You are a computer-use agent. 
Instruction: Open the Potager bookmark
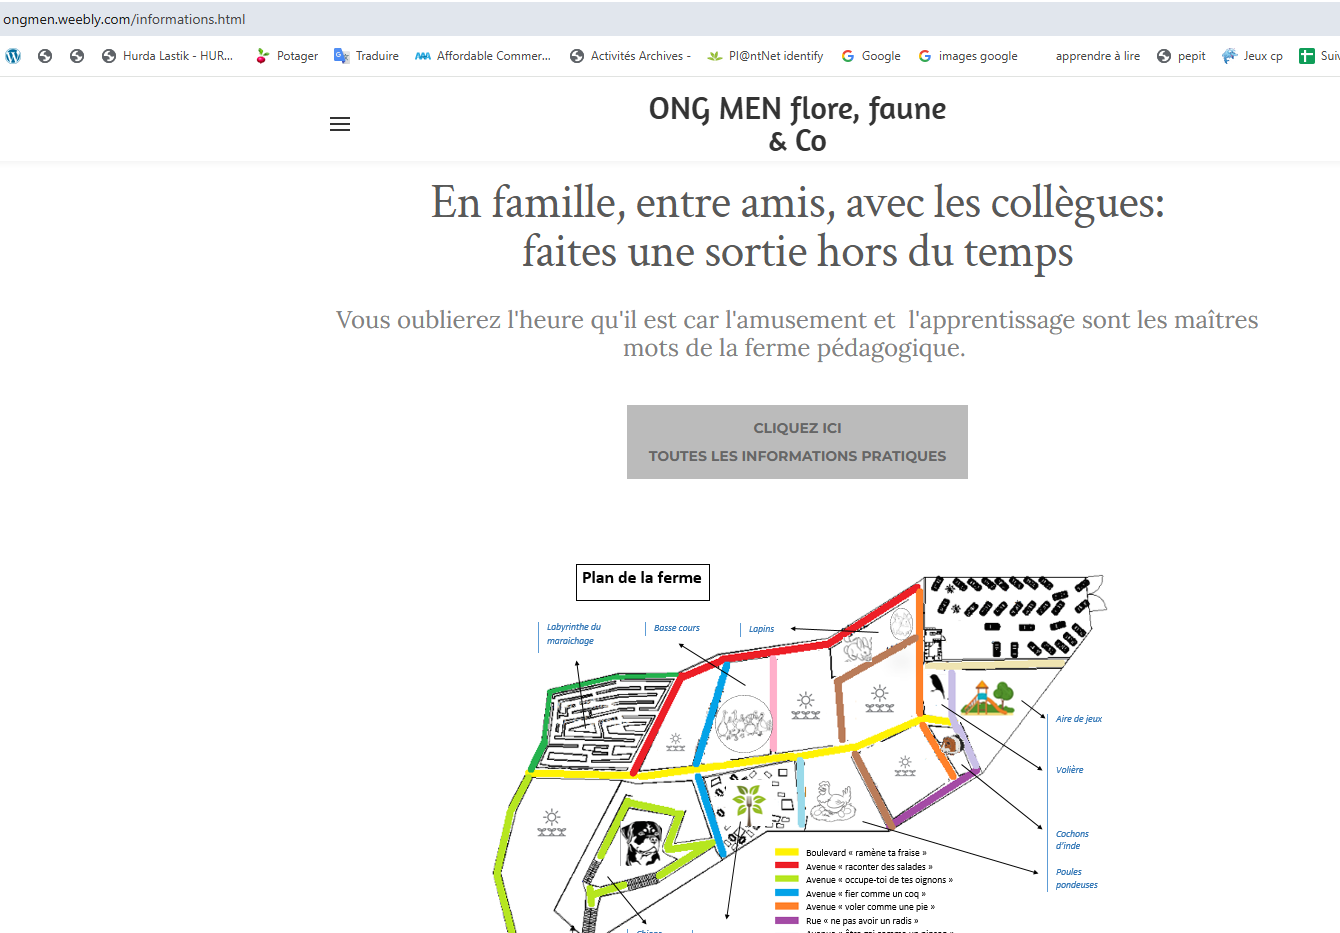tap(286, 56)
